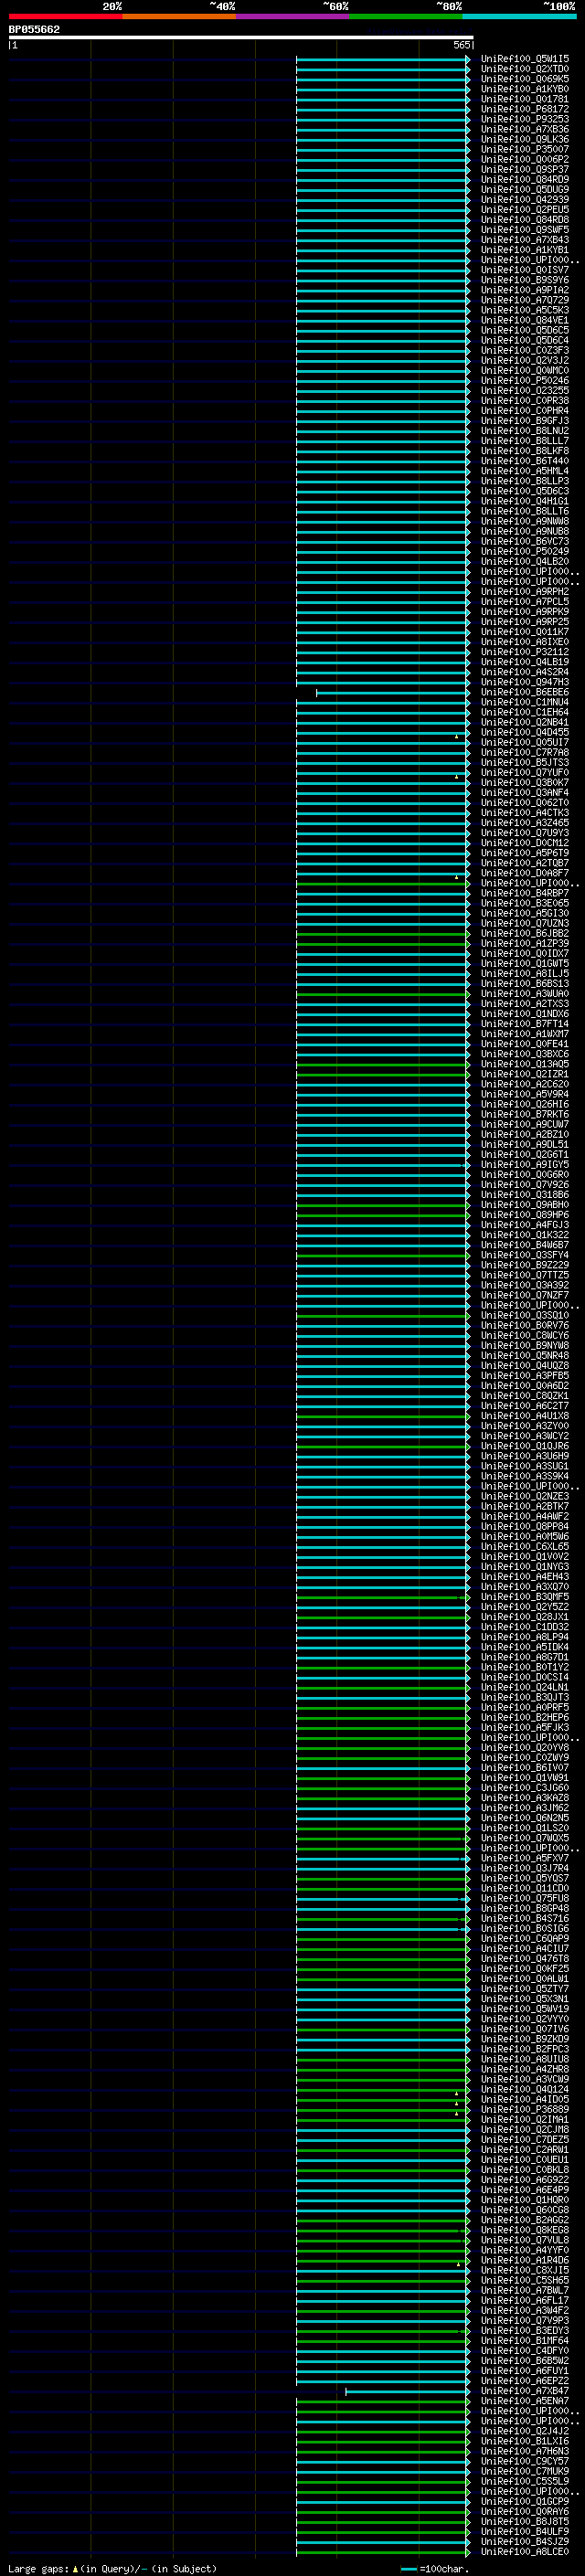Click the UniRef100_B6EBE6 hit name
Image resolution: width=585 pixels, height=2576 pixels.
tap(525, 692)
